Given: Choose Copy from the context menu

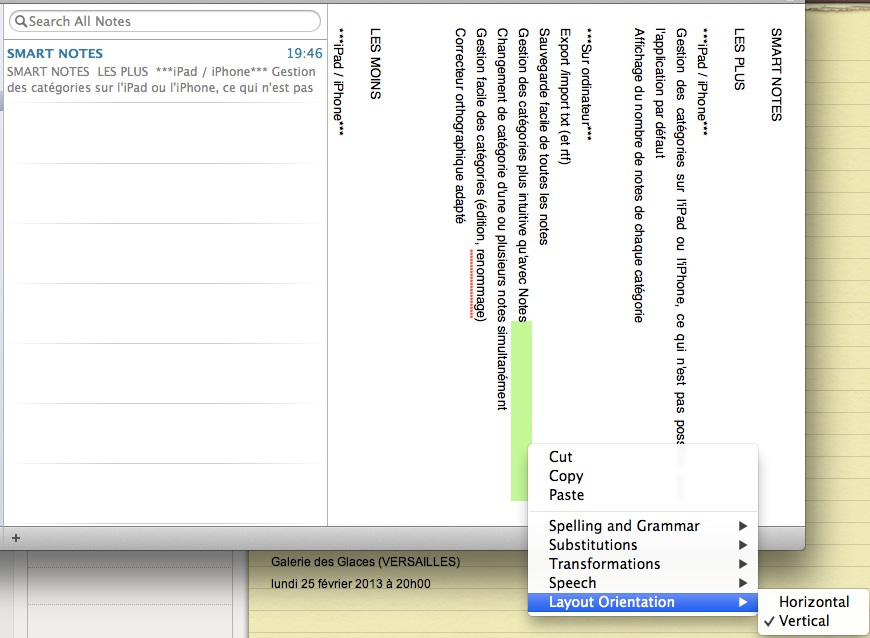Looking at the screenshot, I should (566, 476).
